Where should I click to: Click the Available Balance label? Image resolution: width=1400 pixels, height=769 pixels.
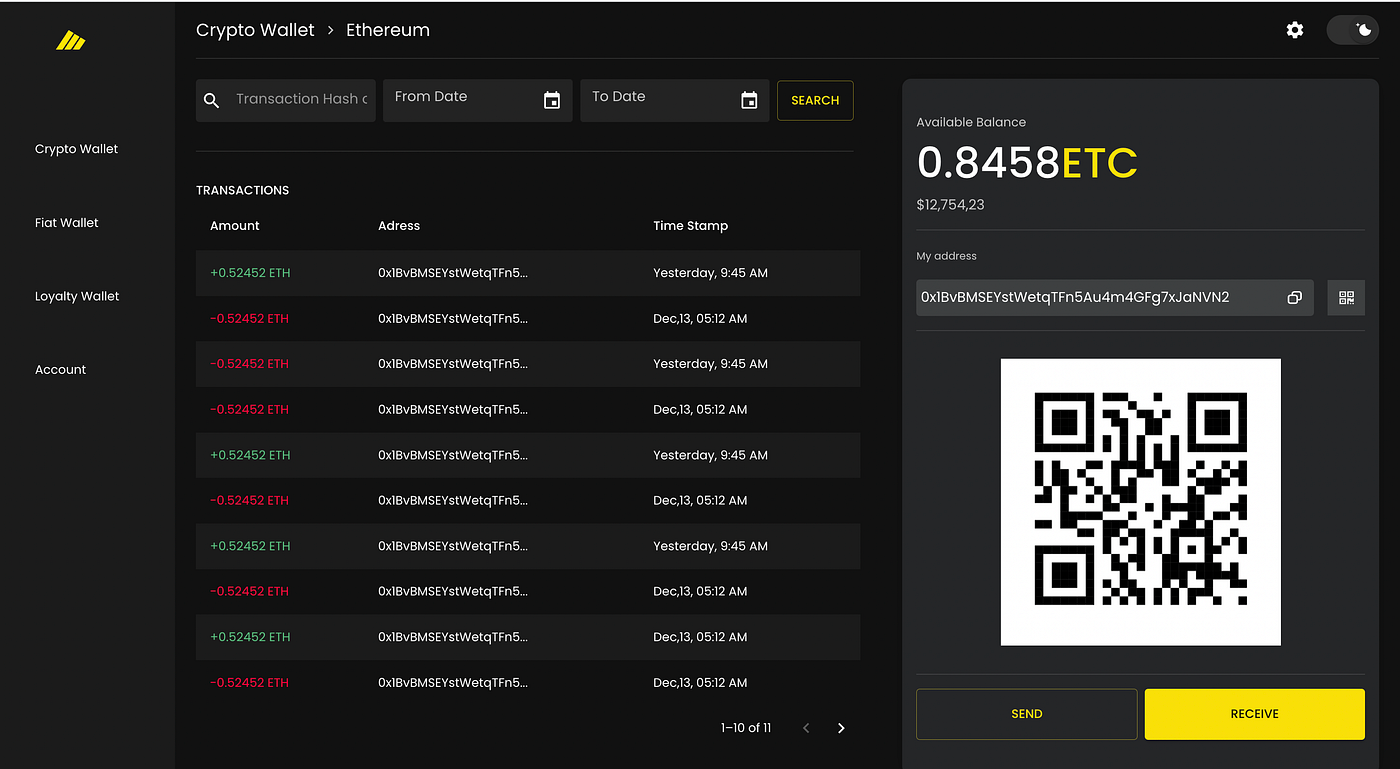tap(971, 122)
